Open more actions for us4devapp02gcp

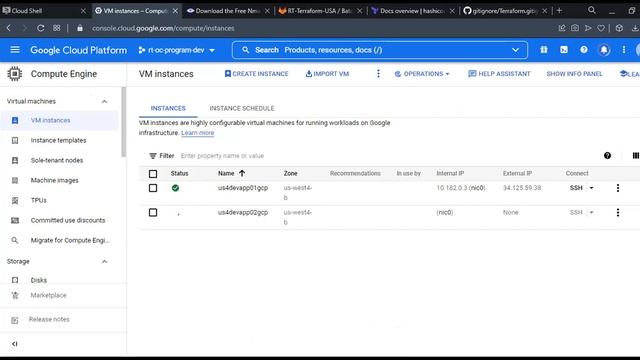coord(618,212)
